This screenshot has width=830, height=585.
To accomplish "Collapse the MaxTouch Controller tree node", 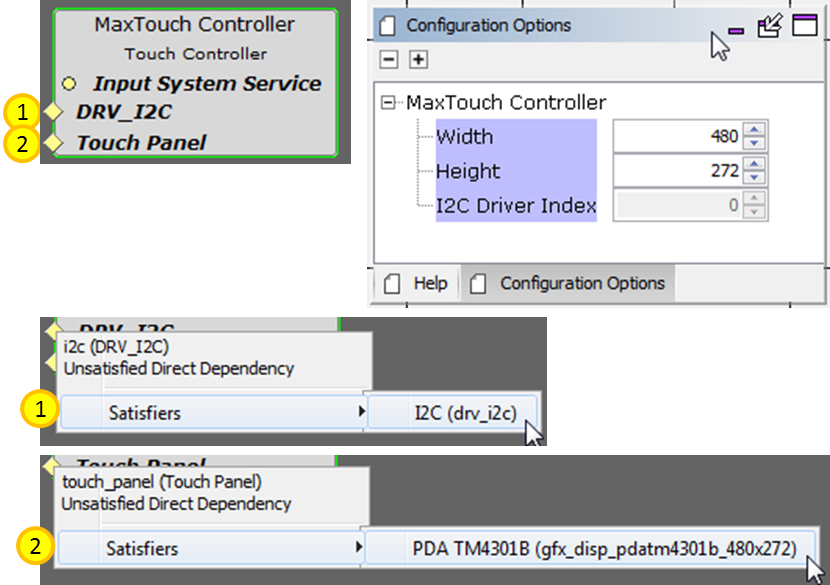I will coord(388,102).
